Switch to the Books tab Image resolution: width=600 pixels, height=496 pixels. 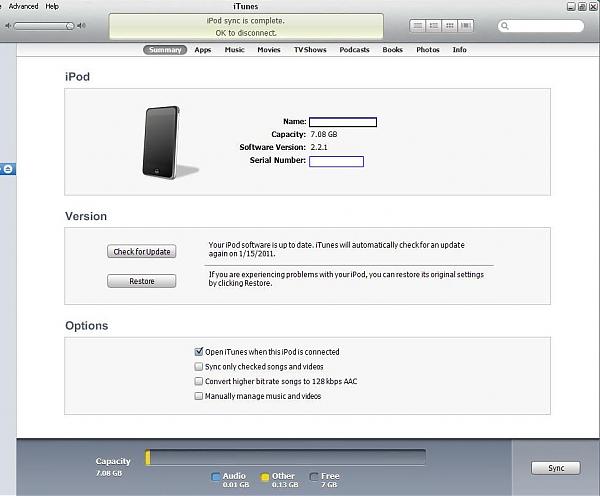tap(393, 50)
